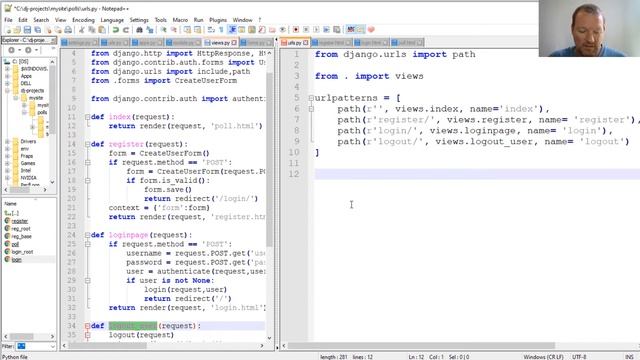Image resolution: width=640 pixels, height=360 pixels.
Task: Select the Apps folder in the tree
Action: [26, 76]
